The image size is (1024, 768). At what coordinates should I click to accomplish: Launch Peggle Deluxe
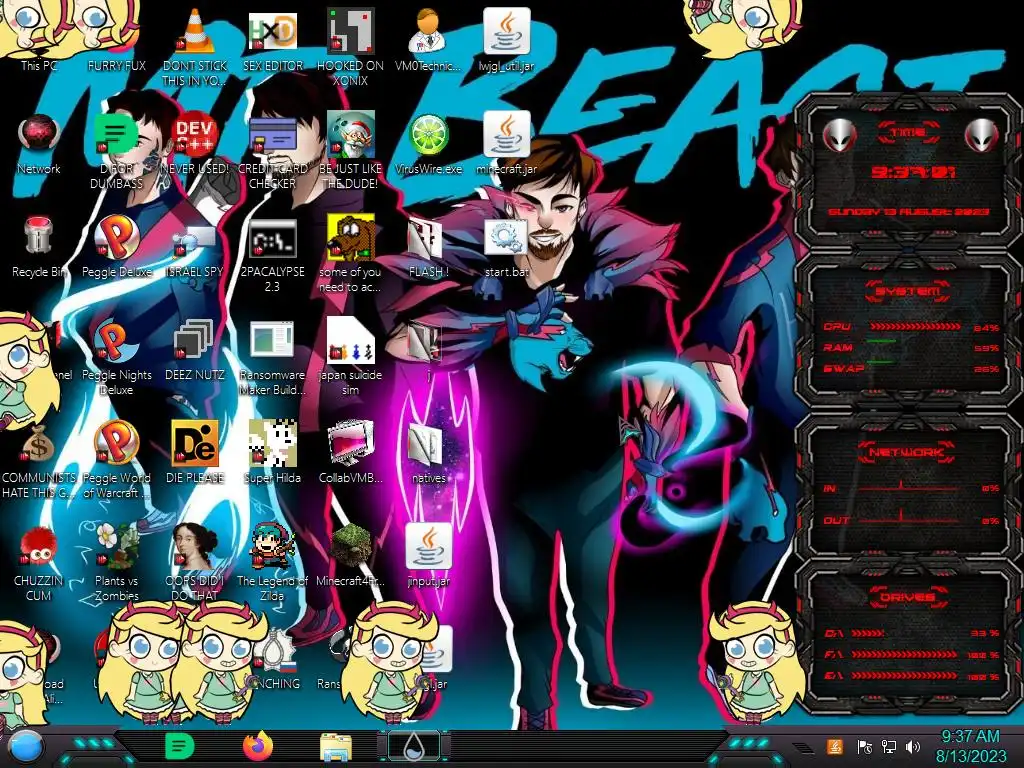116,236
